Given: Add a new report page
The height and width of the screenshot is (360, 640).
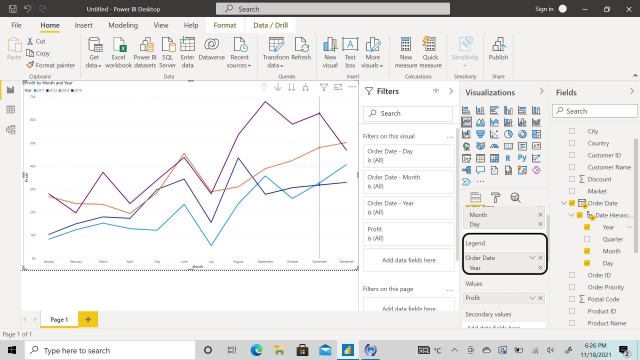Looking at the screenshot, I should point(88,319).
